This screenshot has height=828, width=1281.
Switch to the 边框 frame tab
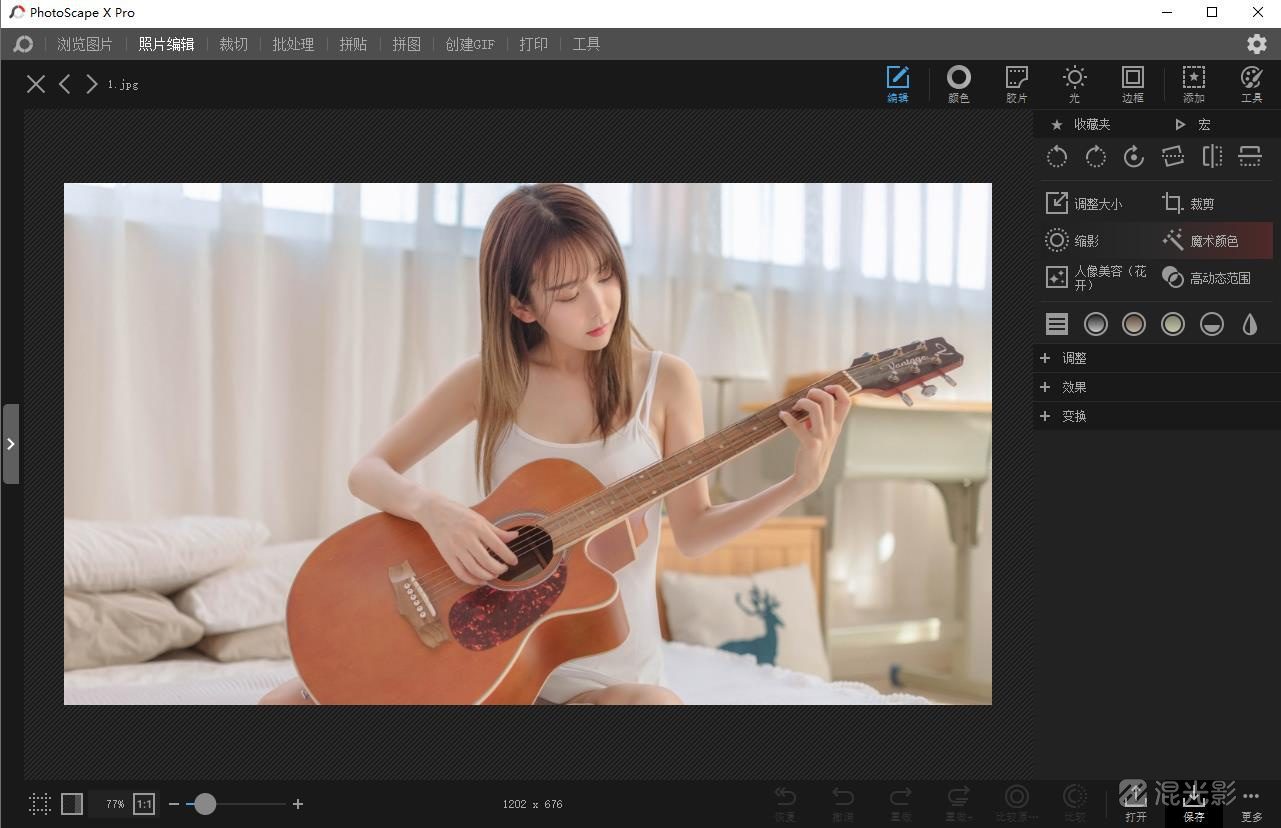click(1133, 84)
